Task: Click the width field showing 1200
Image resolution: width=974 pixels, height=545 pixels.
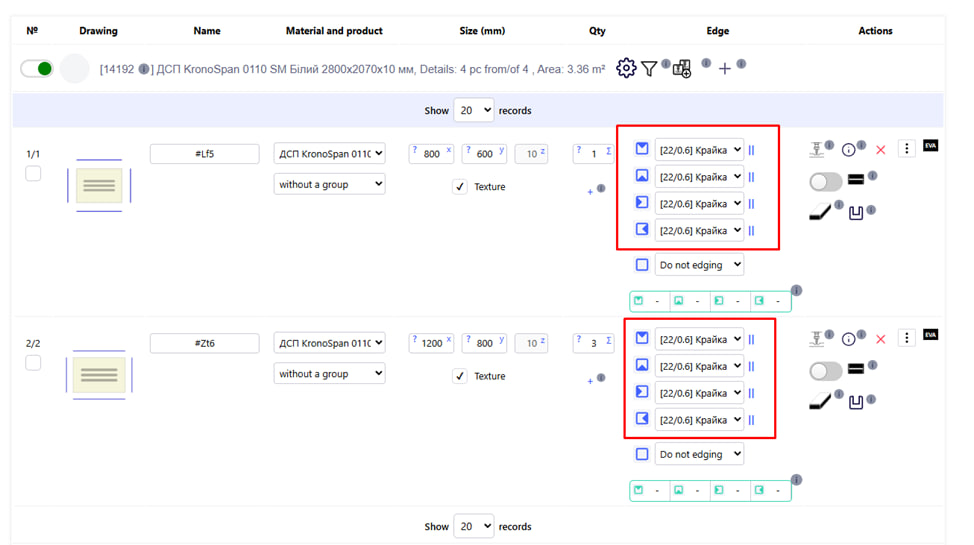Action: point(432,343)
